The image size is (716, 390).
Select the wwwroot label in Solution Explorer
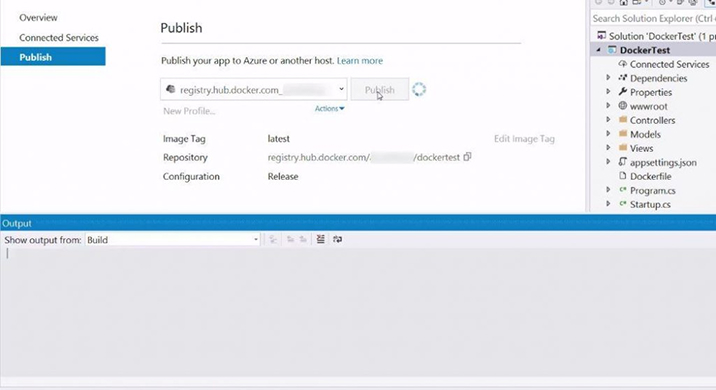(648, 106)
